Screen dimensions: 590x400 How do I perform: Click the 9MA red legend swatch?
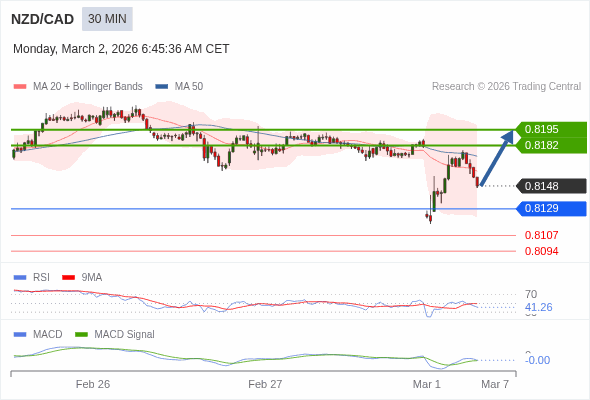pos(68,278)
